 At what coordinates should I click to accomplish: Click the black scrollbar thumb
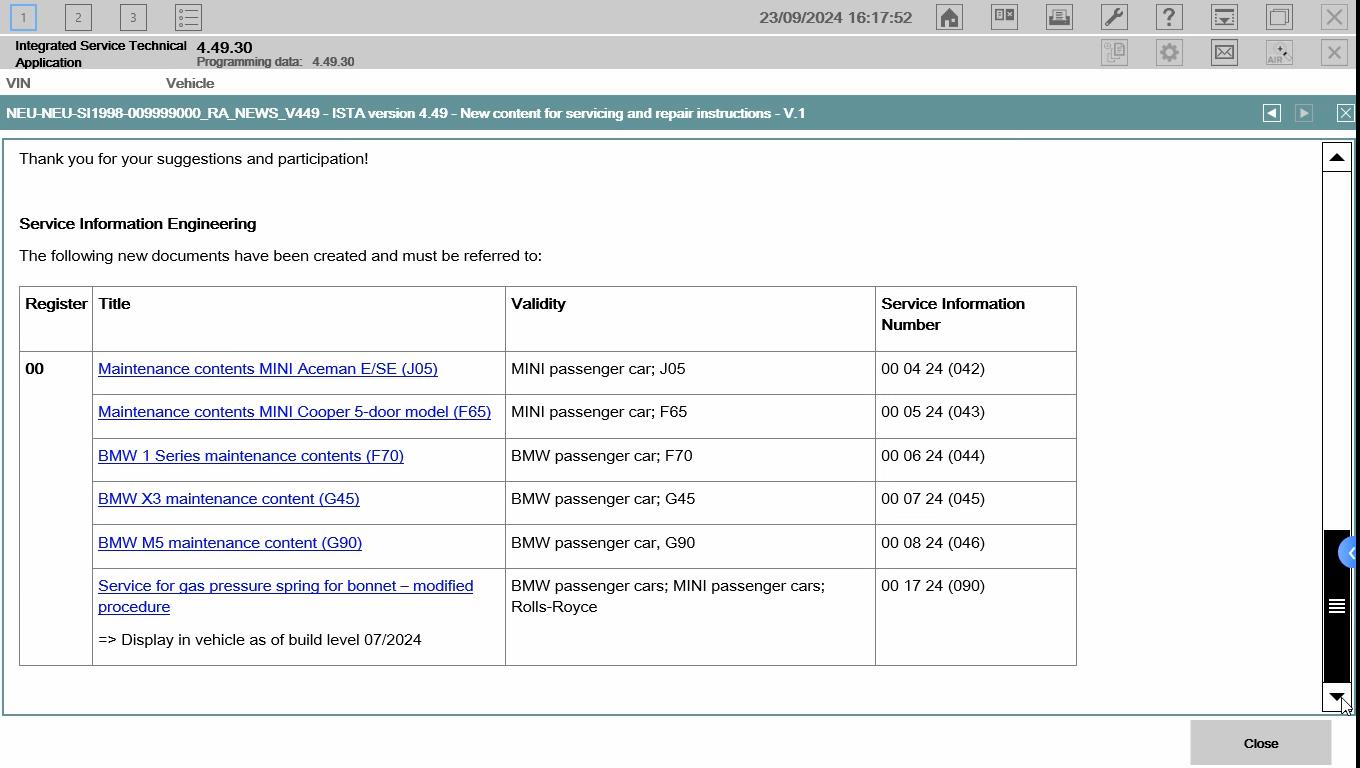[x=1337, y=606]
